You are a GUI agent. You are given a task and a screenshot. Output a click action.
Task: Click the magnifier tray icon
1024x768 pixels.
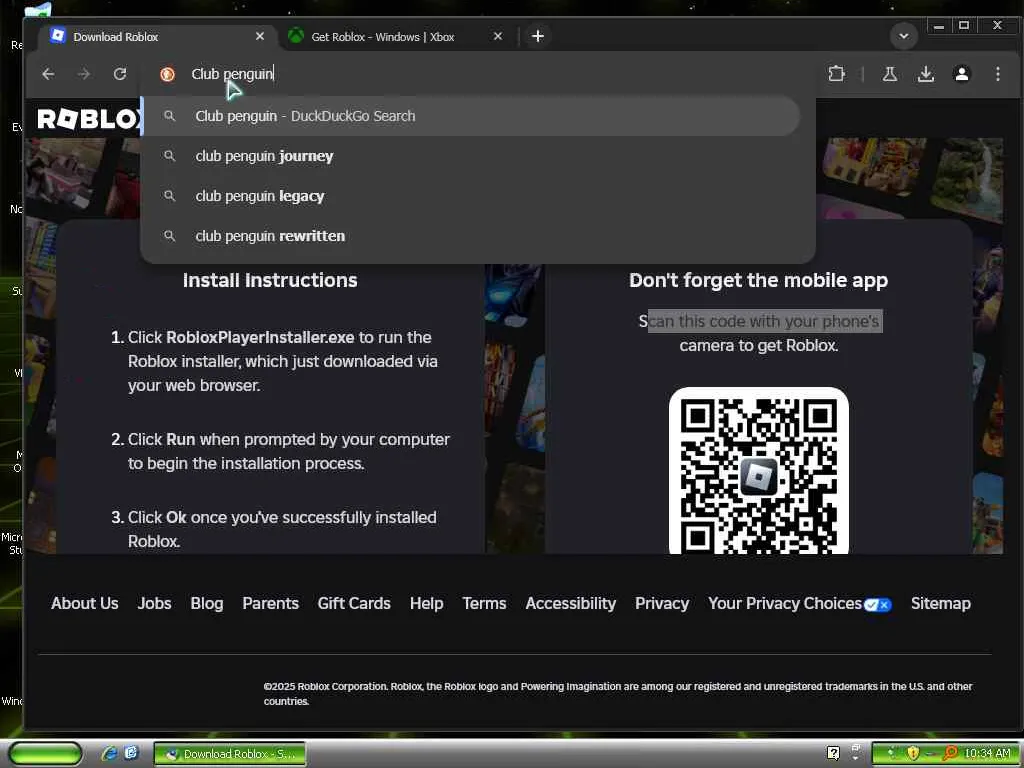point(950,754)
